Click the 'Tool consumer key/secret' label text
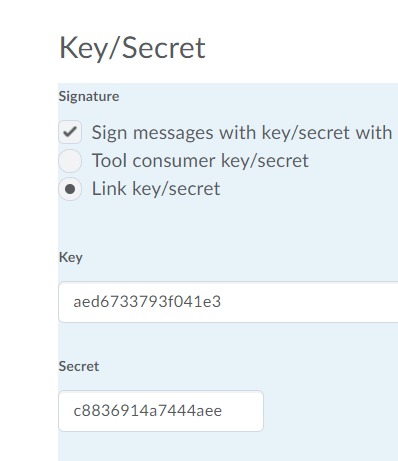The height and width of the screenshot is (461, 398). click(x=200, y=161)
